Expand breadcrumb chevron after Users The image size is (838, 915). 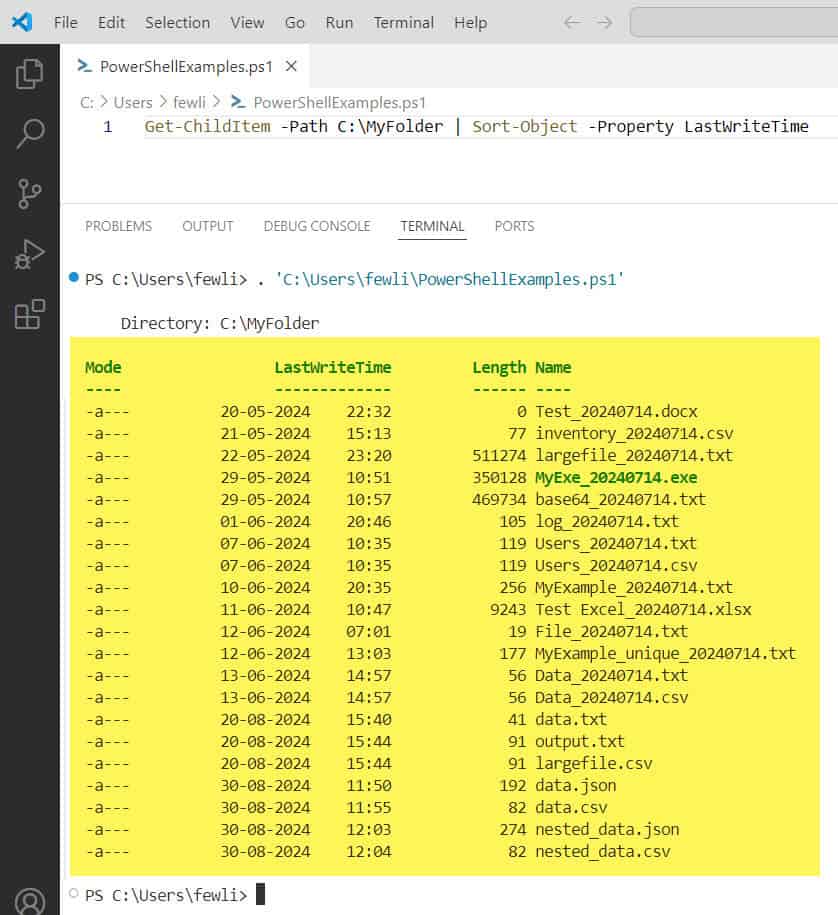pyautogui.click(x=163, y=102)
